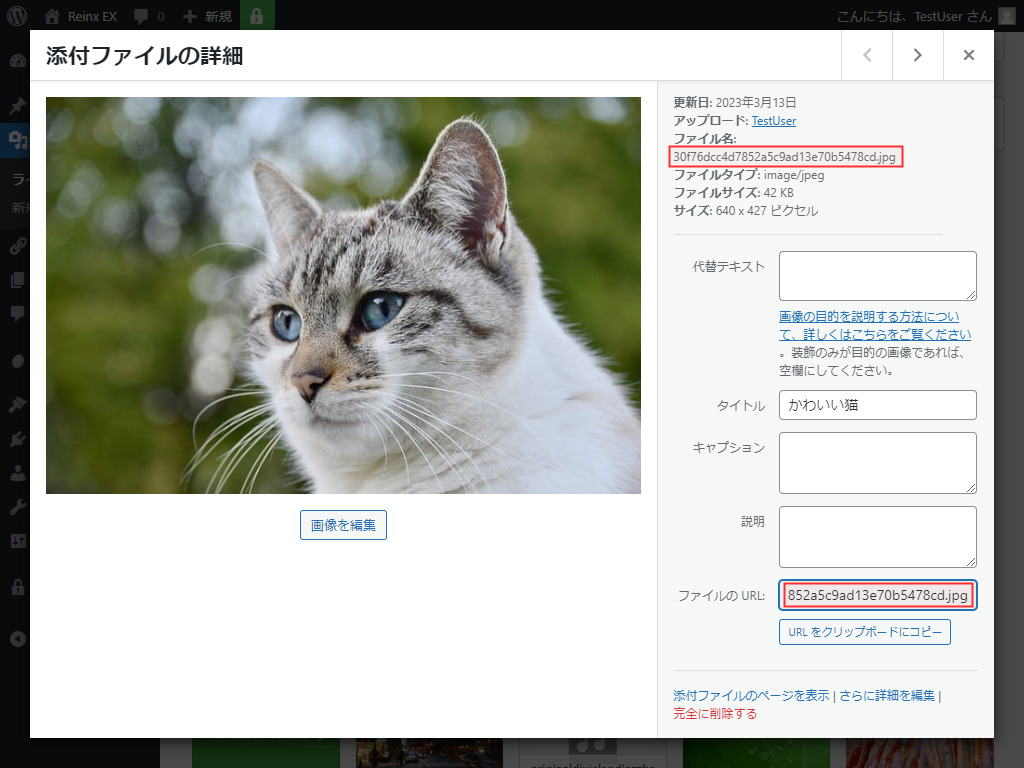Open the Appearance paintbrush icon in sidebar
Screen dimensions: 1024x768
18,405
